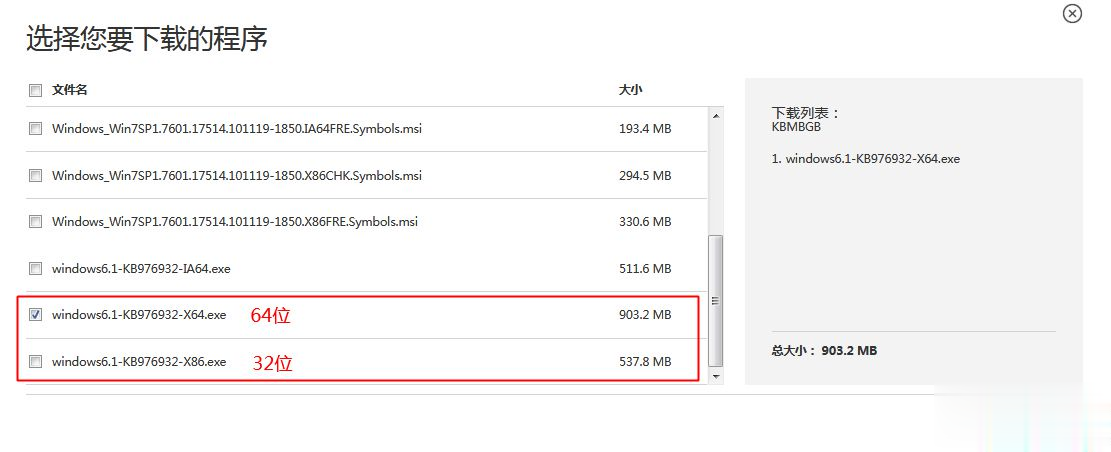This screenshot has width=1111, height=452.
Task: Click the 903.2 MB size in the file list
Action: 645,315
